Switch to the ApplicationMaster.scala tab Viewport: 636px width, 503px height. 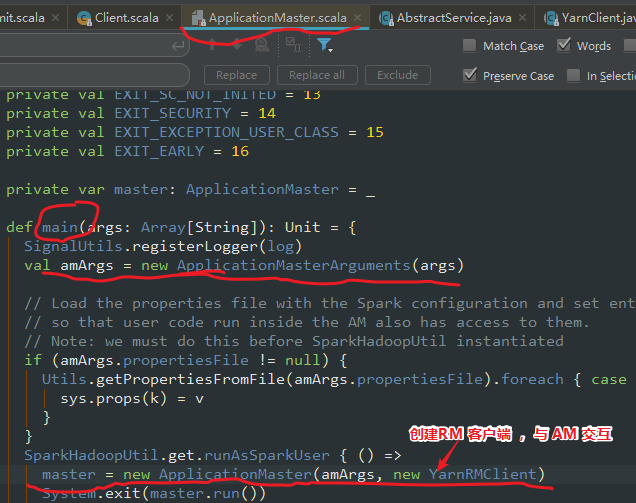click(277, 18)
